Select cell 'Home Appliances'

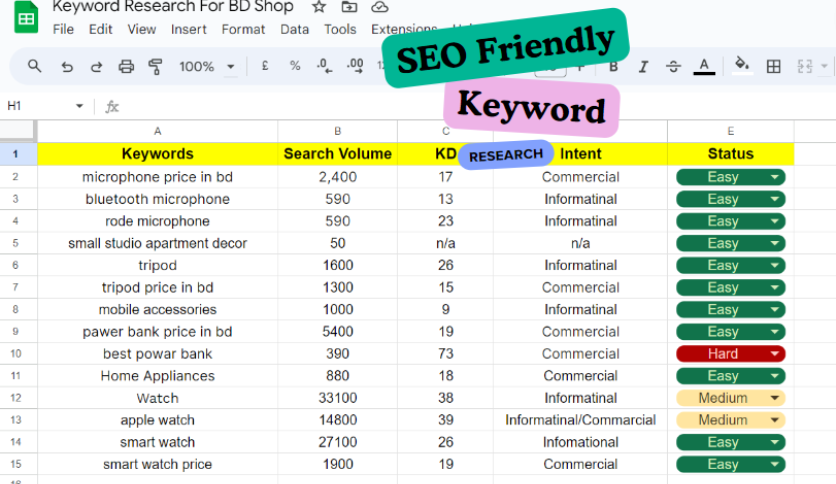(157, 376)
